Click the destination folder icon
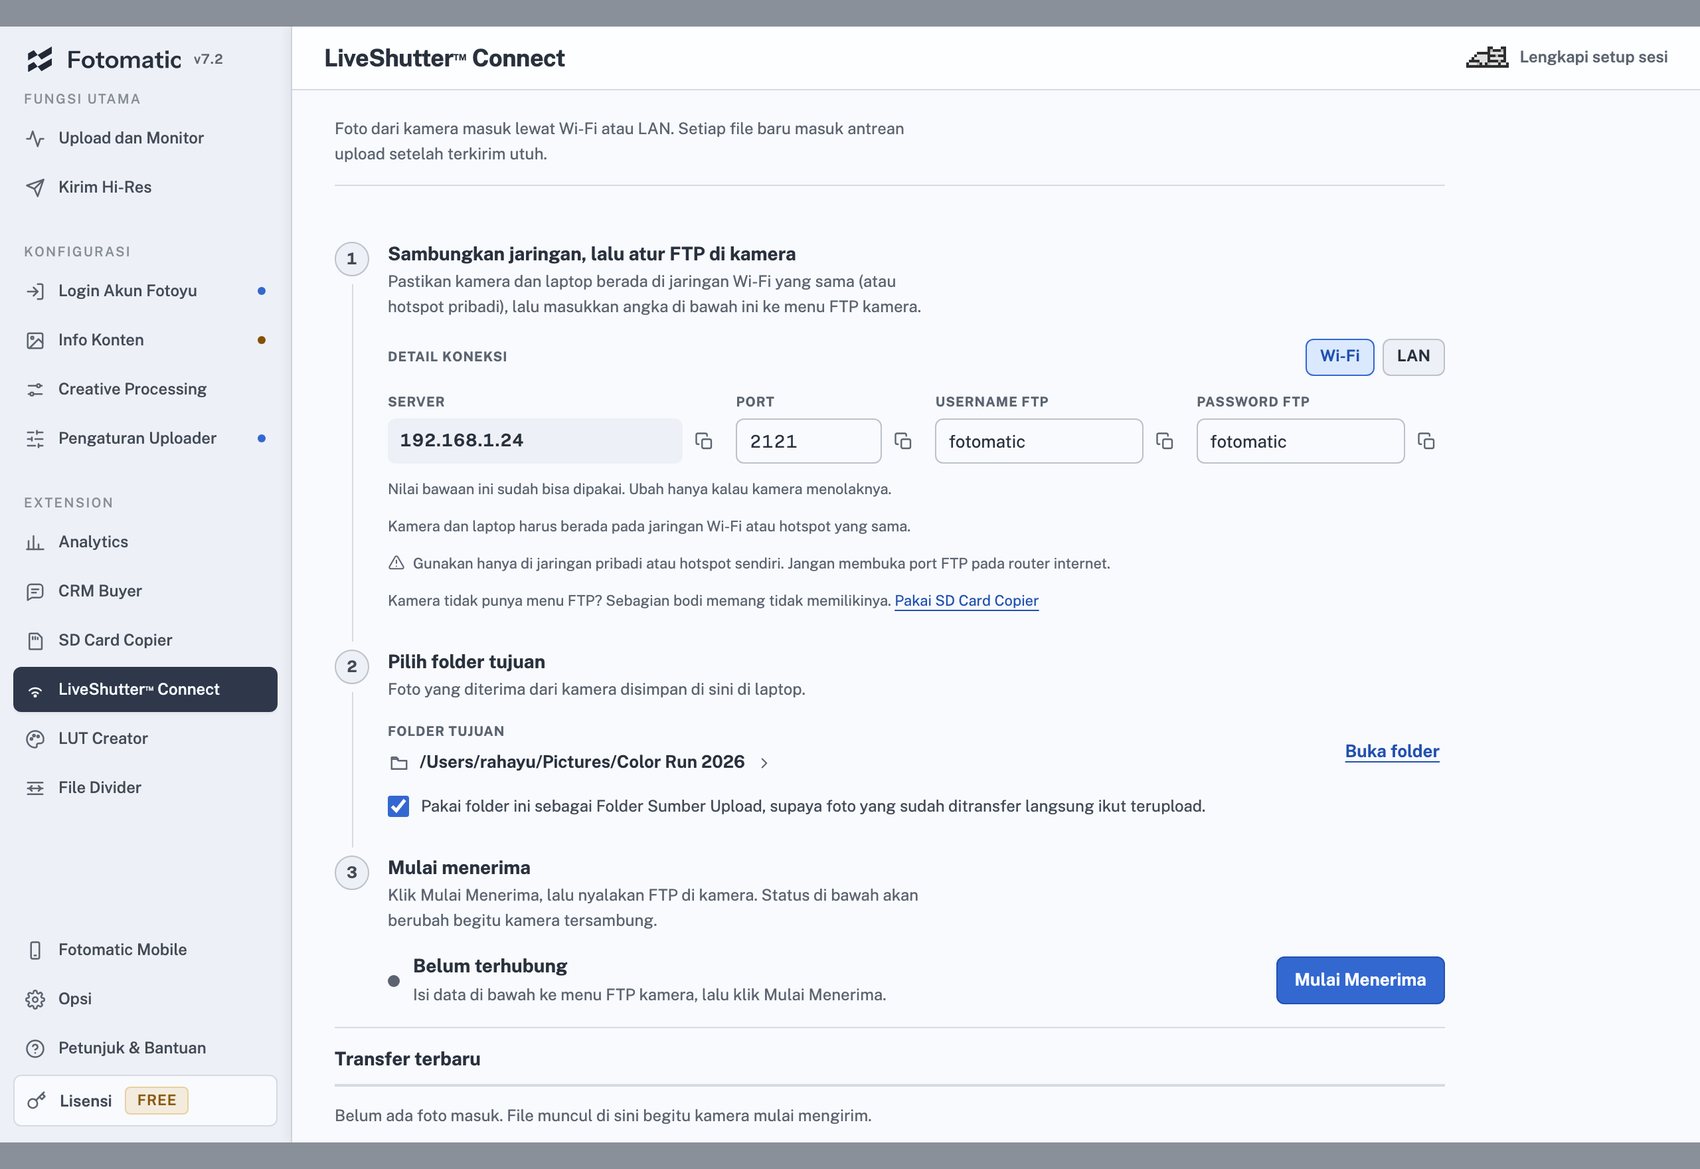 (399, 763)
